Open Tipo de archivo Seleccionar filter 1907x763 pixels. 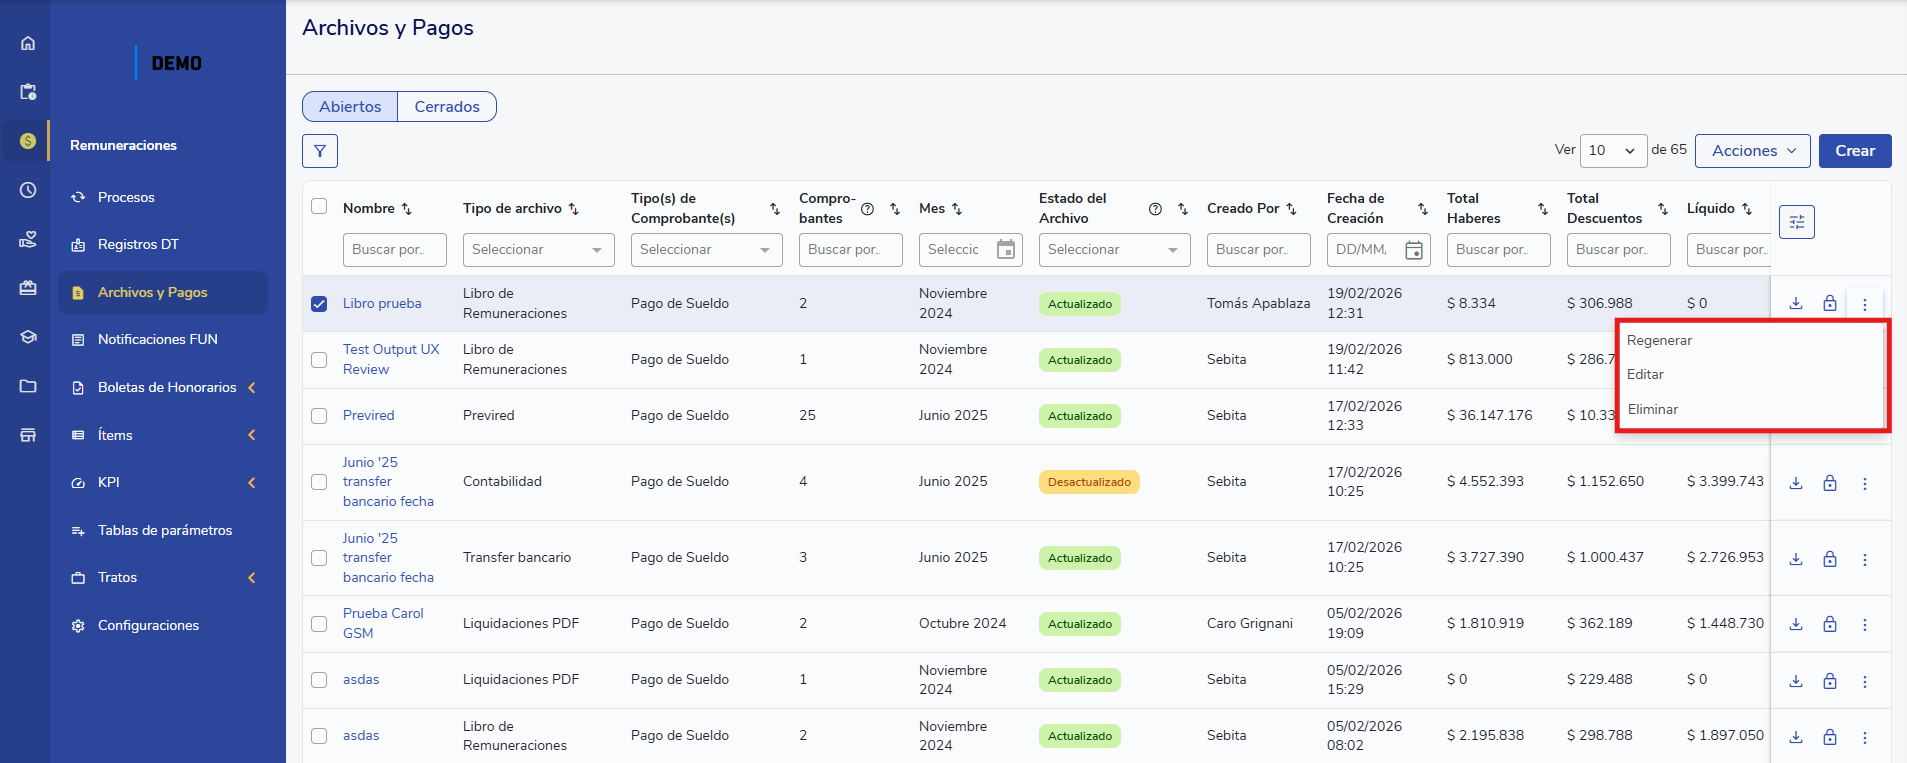538,250
